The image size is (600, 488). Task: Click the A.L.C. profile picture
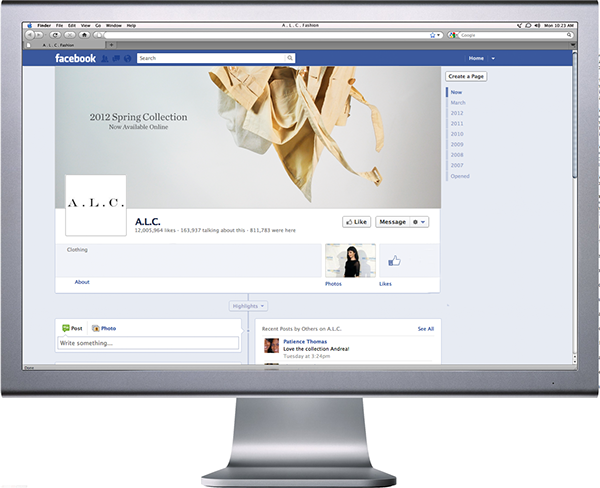click(x=96, y=205)
